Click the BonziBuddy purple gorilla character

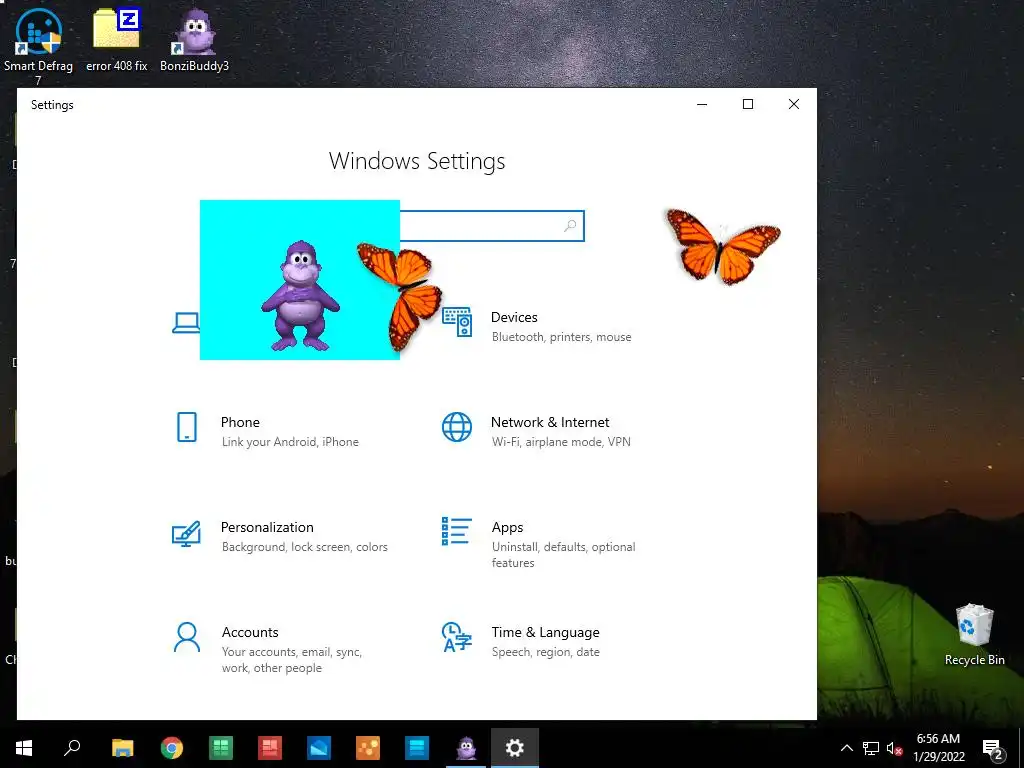point(300,295)
